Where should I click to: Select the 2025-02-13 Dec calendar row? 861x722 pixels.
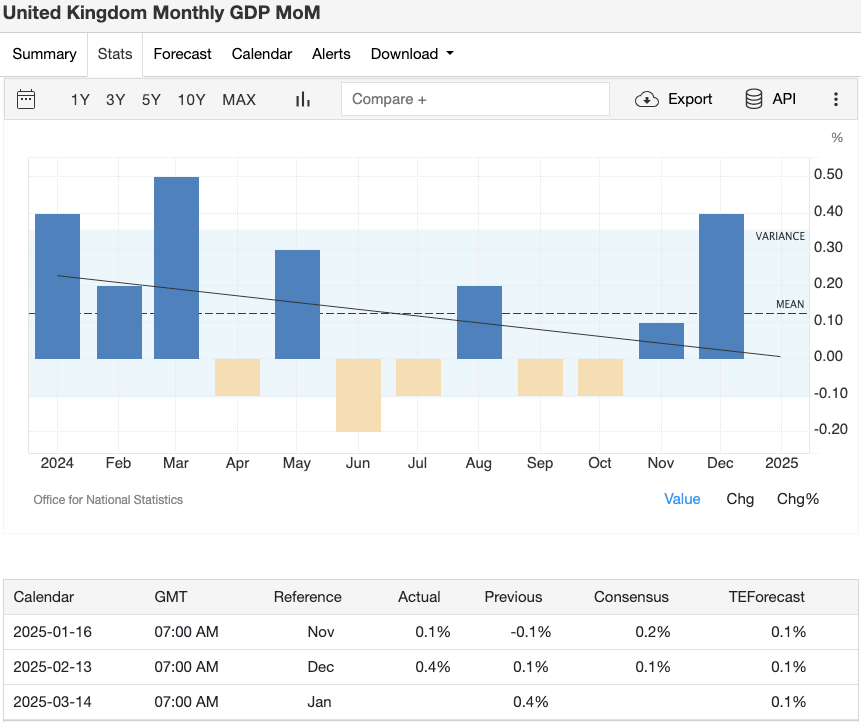(430, 667)
